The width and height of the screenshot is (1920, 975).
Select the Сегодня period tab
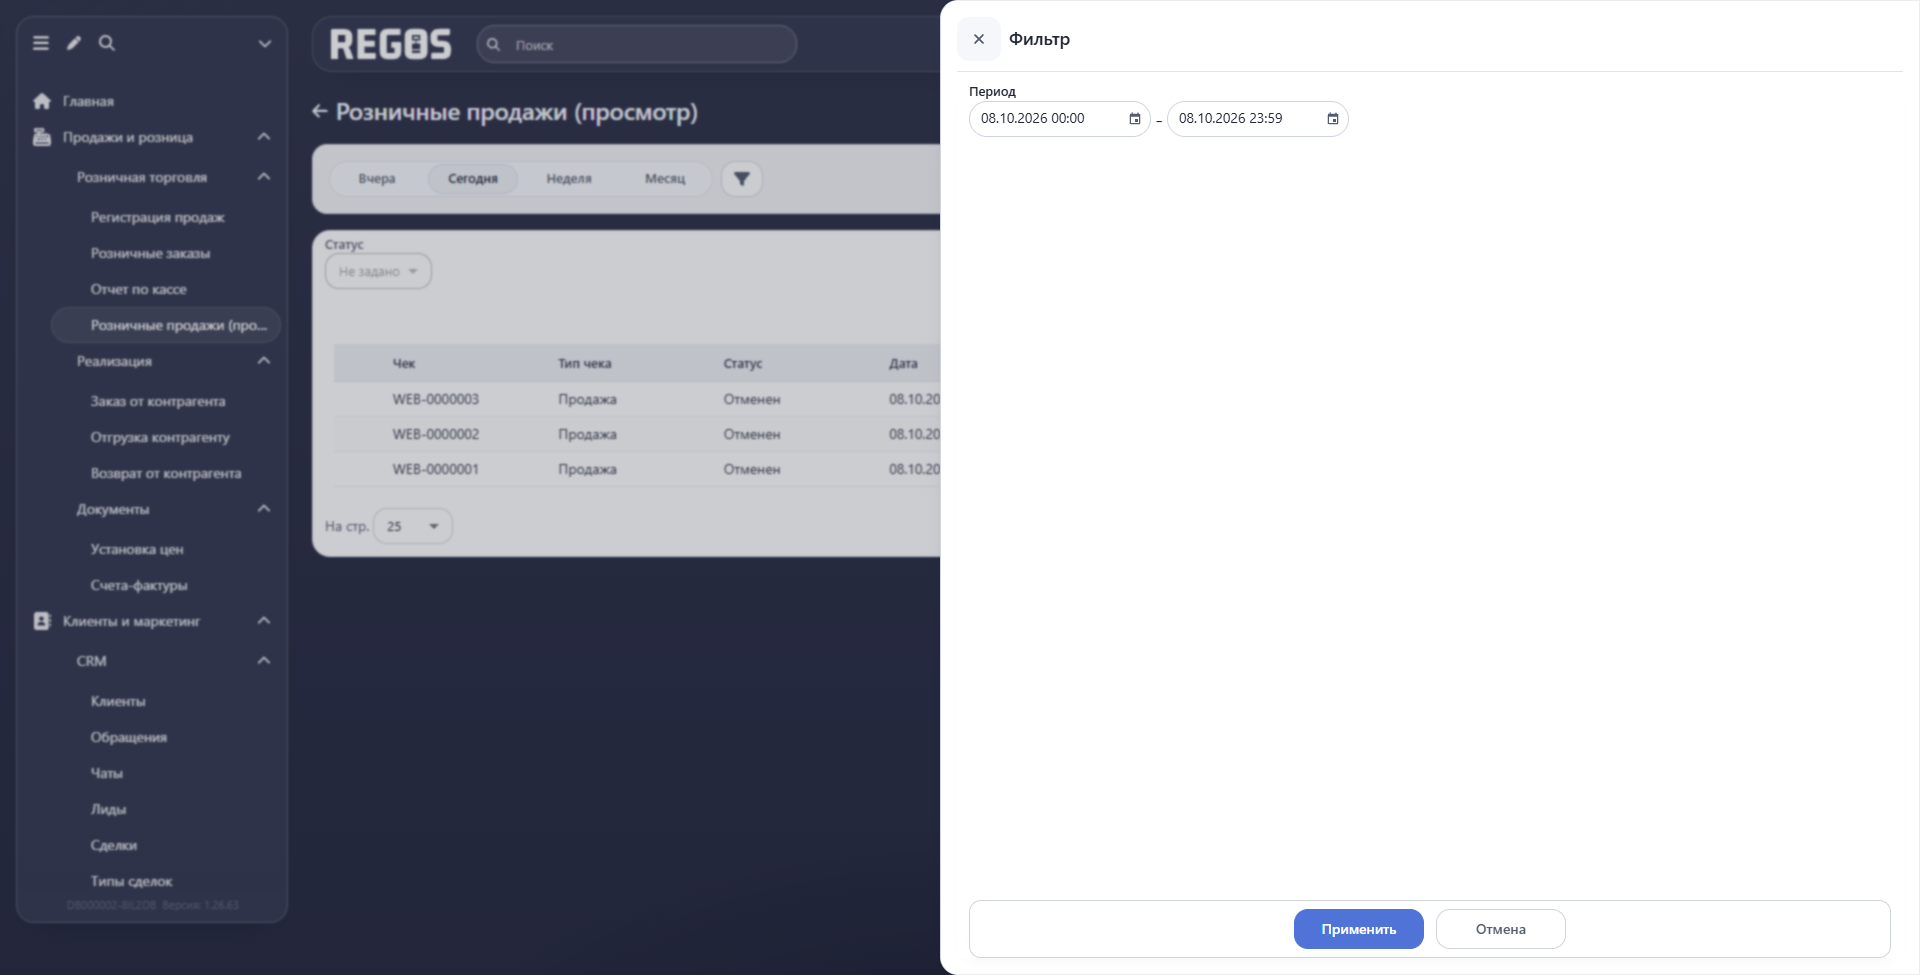[473, 179]
